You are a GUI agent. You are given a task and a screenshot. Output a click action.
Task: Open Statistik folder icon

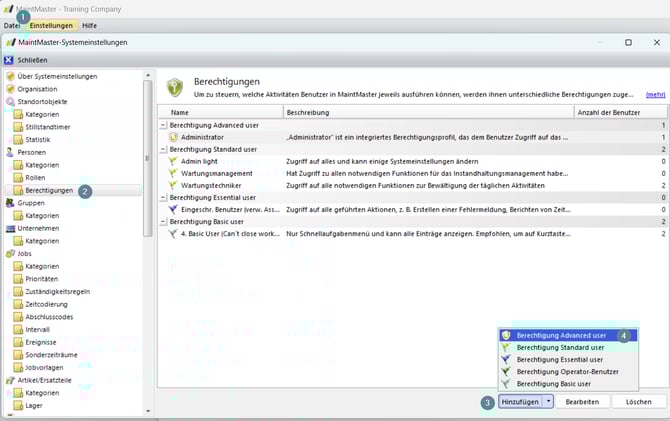tap(18, 140)
